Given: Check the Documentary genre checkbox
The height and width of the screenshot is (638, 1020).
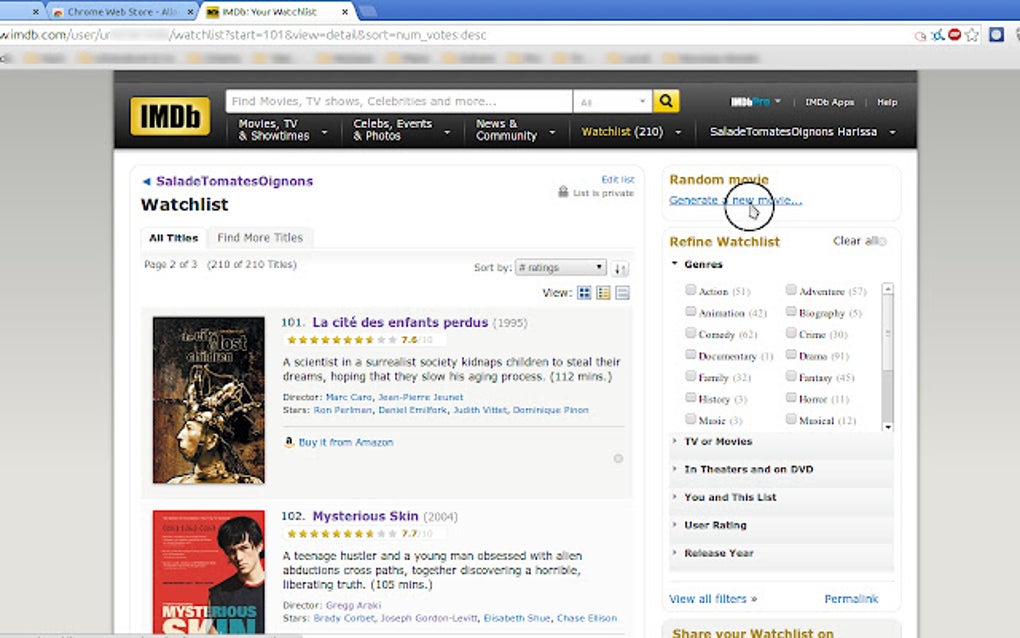Looking at the screenshot, I should pyautogui.click(x=691, y=354).
